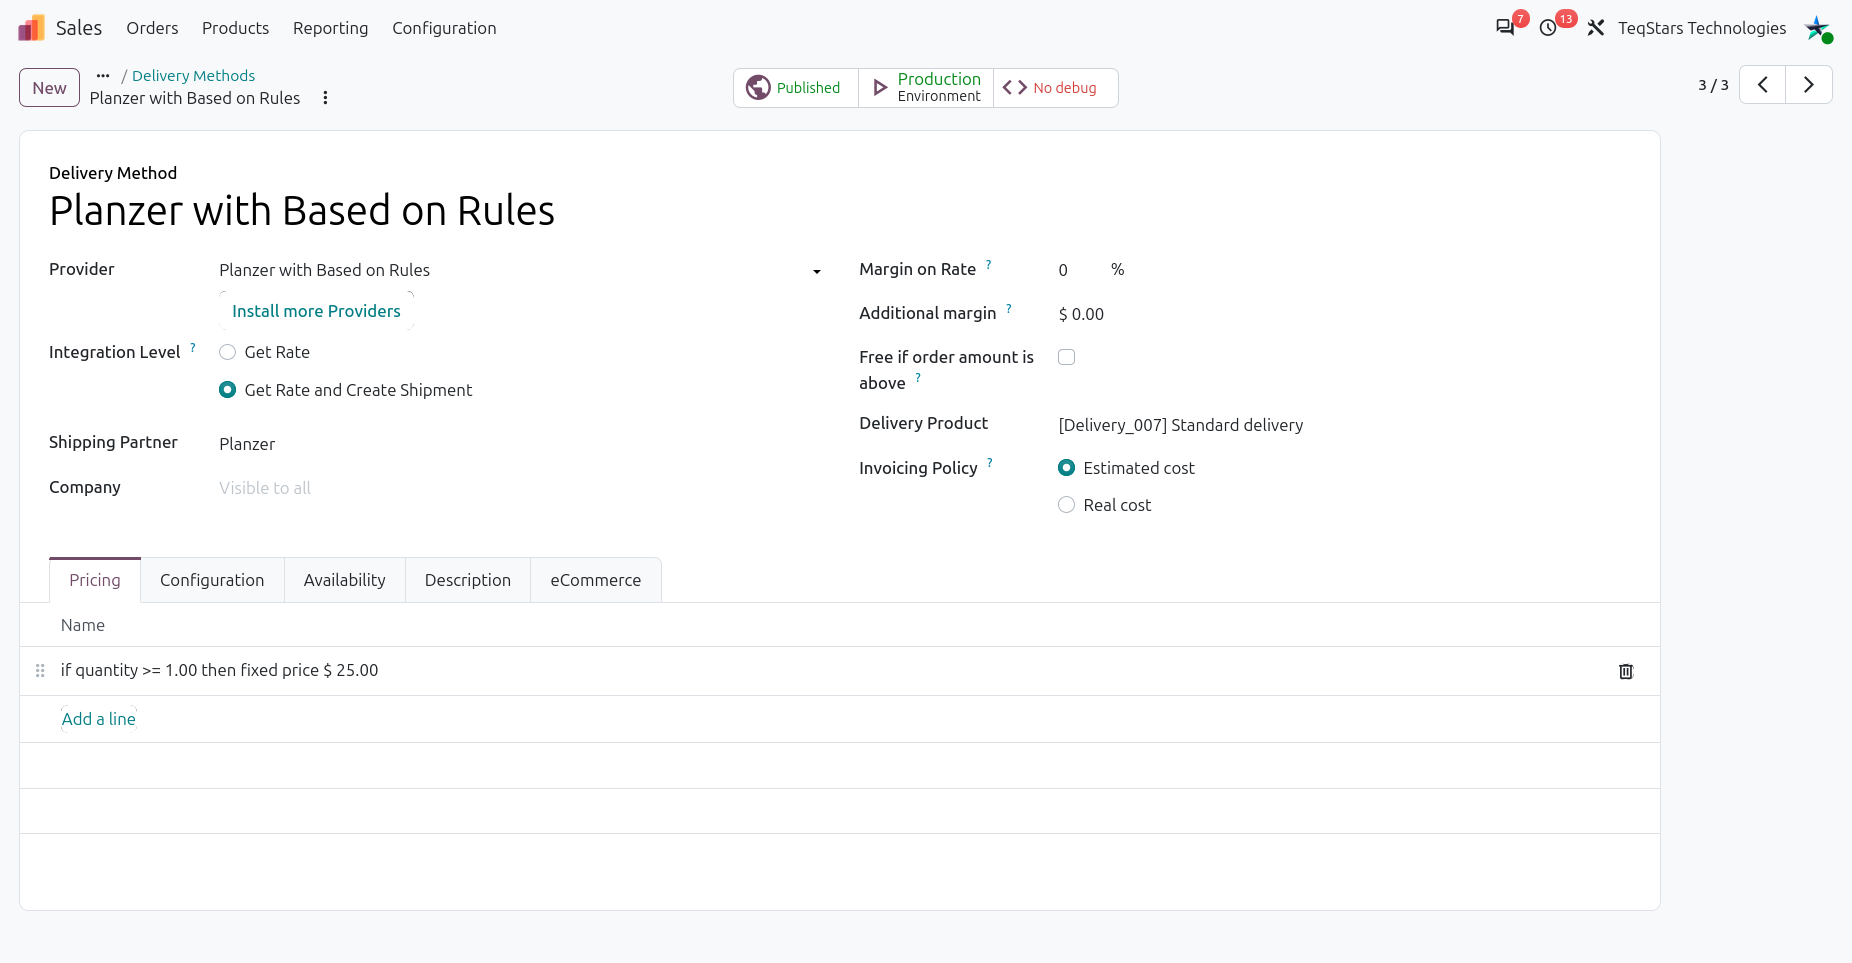Open the Provider dropdown arrow
Viewport: 1852px width, 963px height.
coord(817,272)
